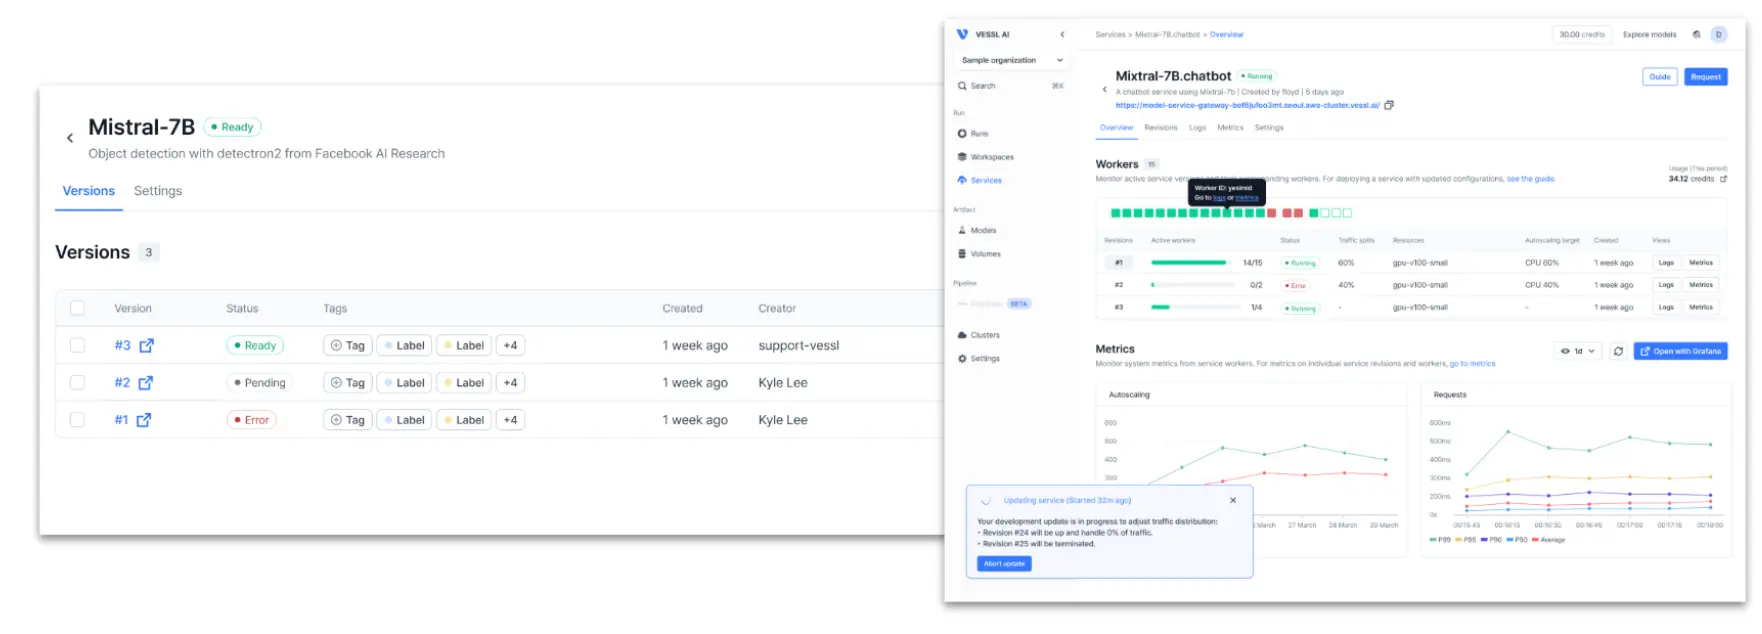The image size is (1762, 634).
Task: Check the box for version #1
Action: coord(77,420)
